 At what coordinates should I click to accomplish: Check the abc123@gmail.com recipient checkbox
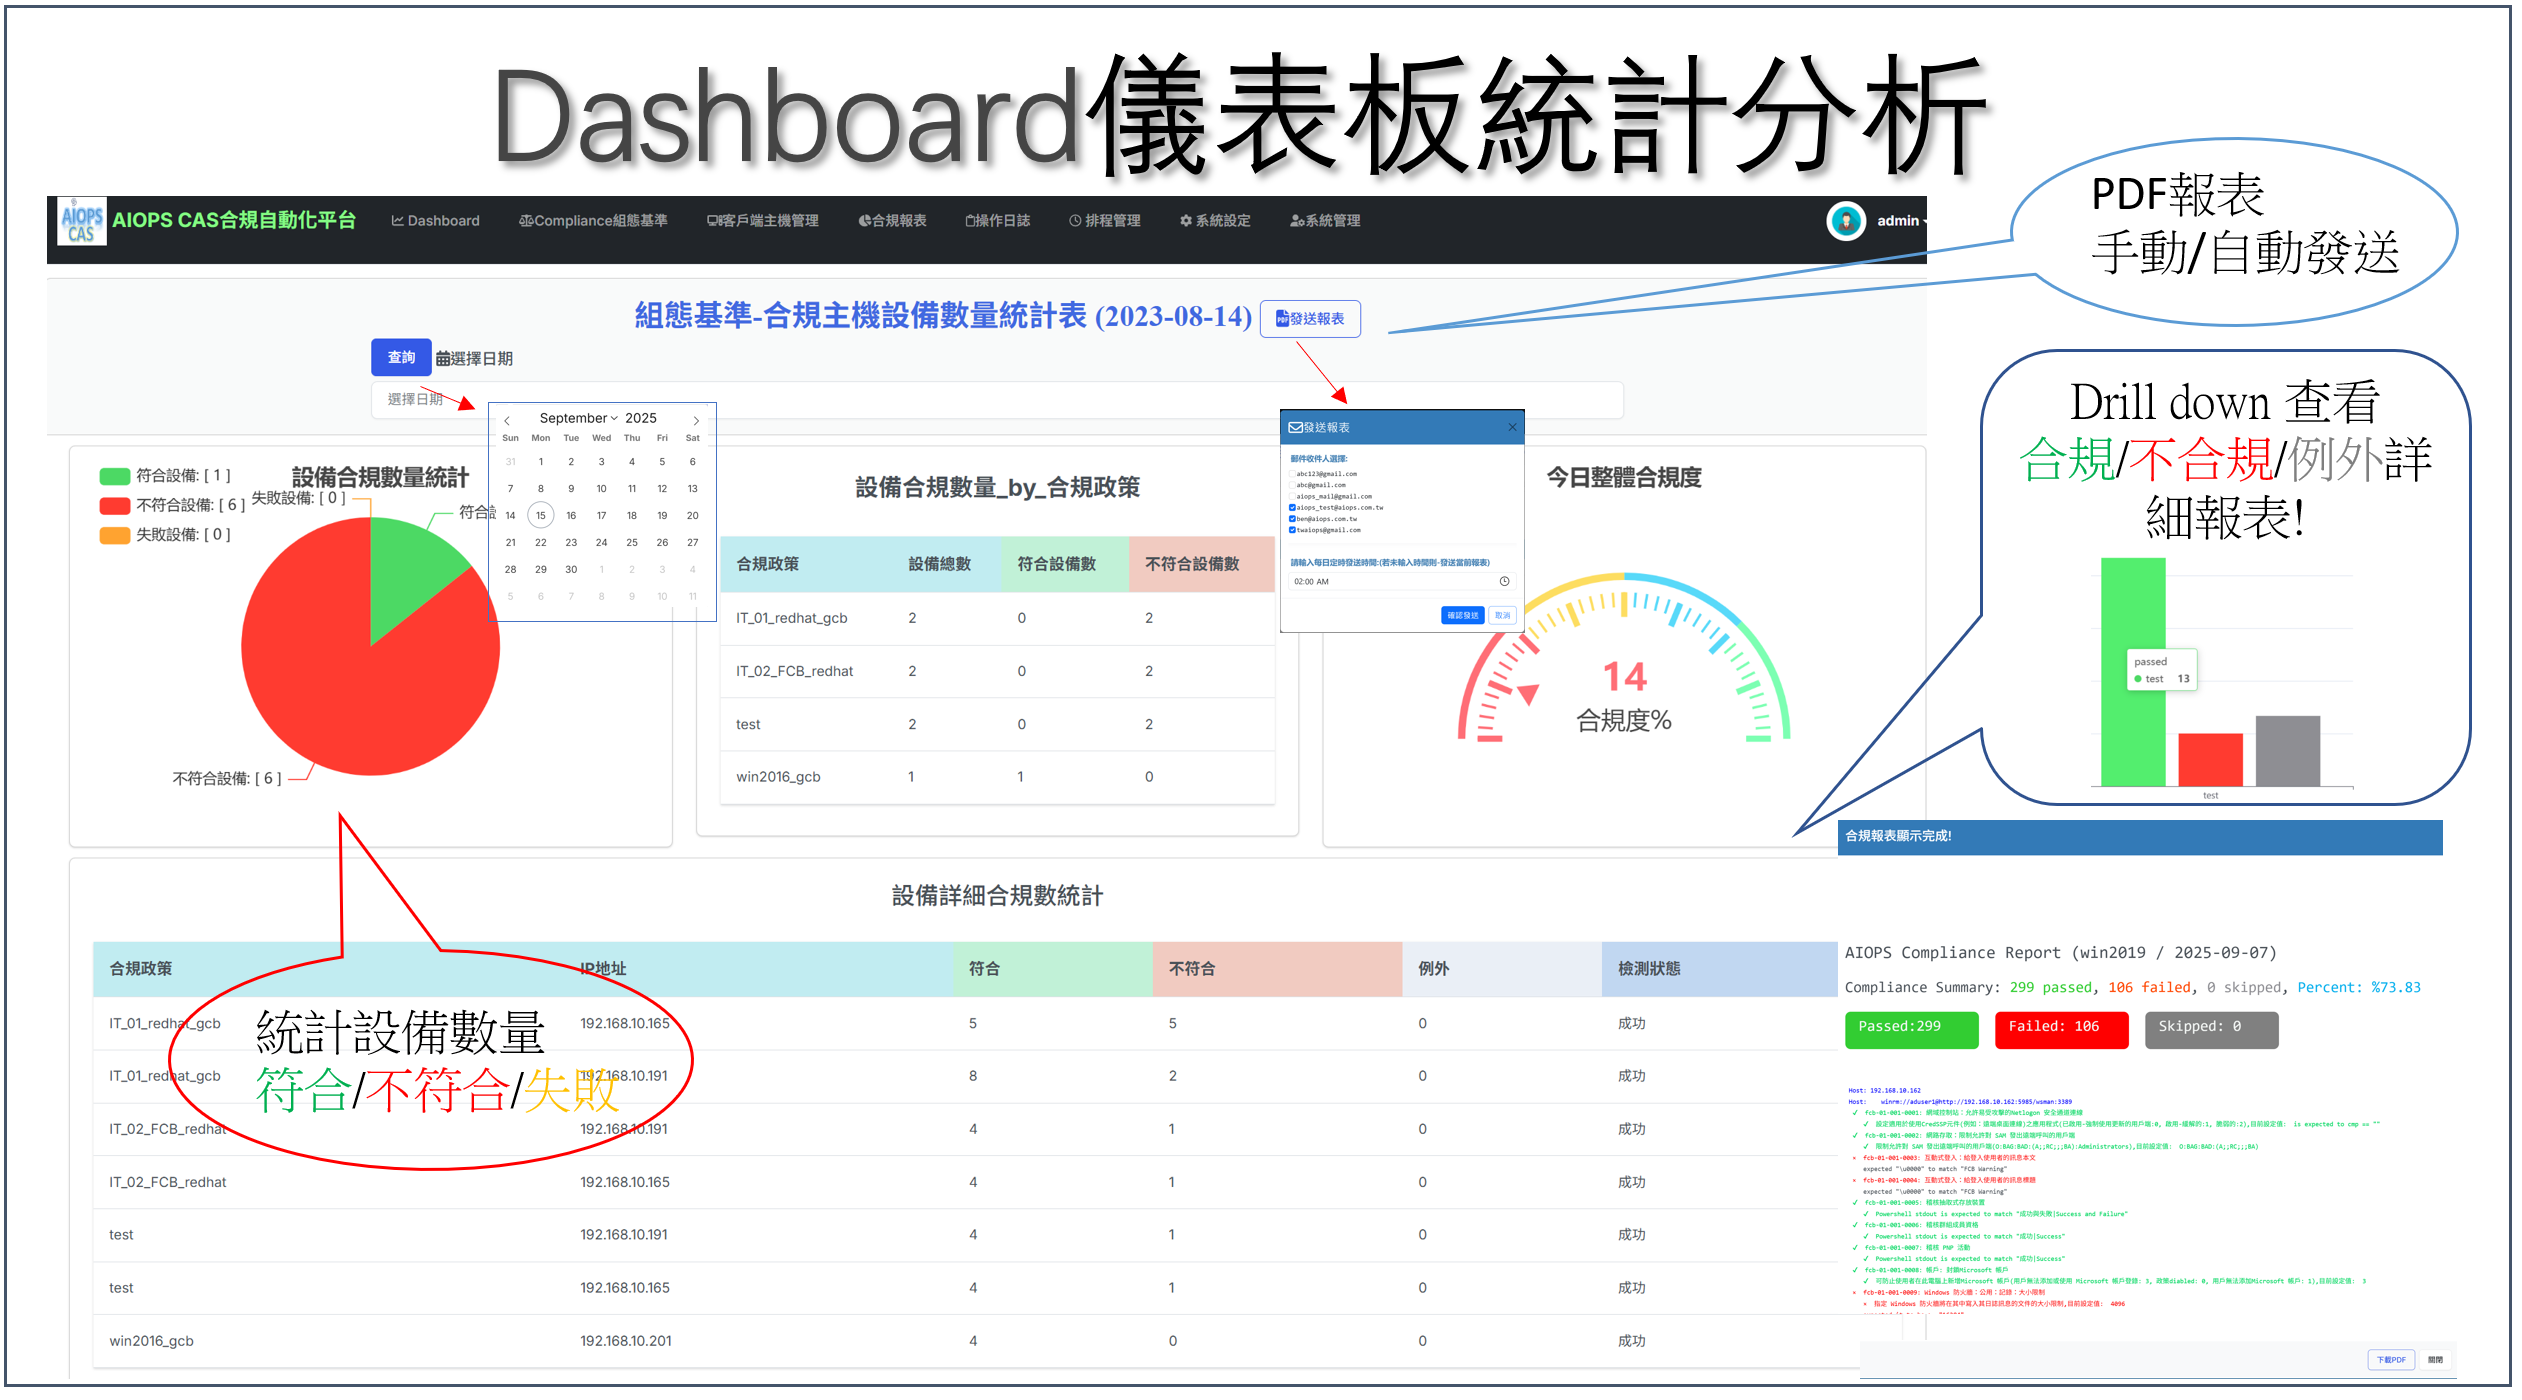(1292, 474)
